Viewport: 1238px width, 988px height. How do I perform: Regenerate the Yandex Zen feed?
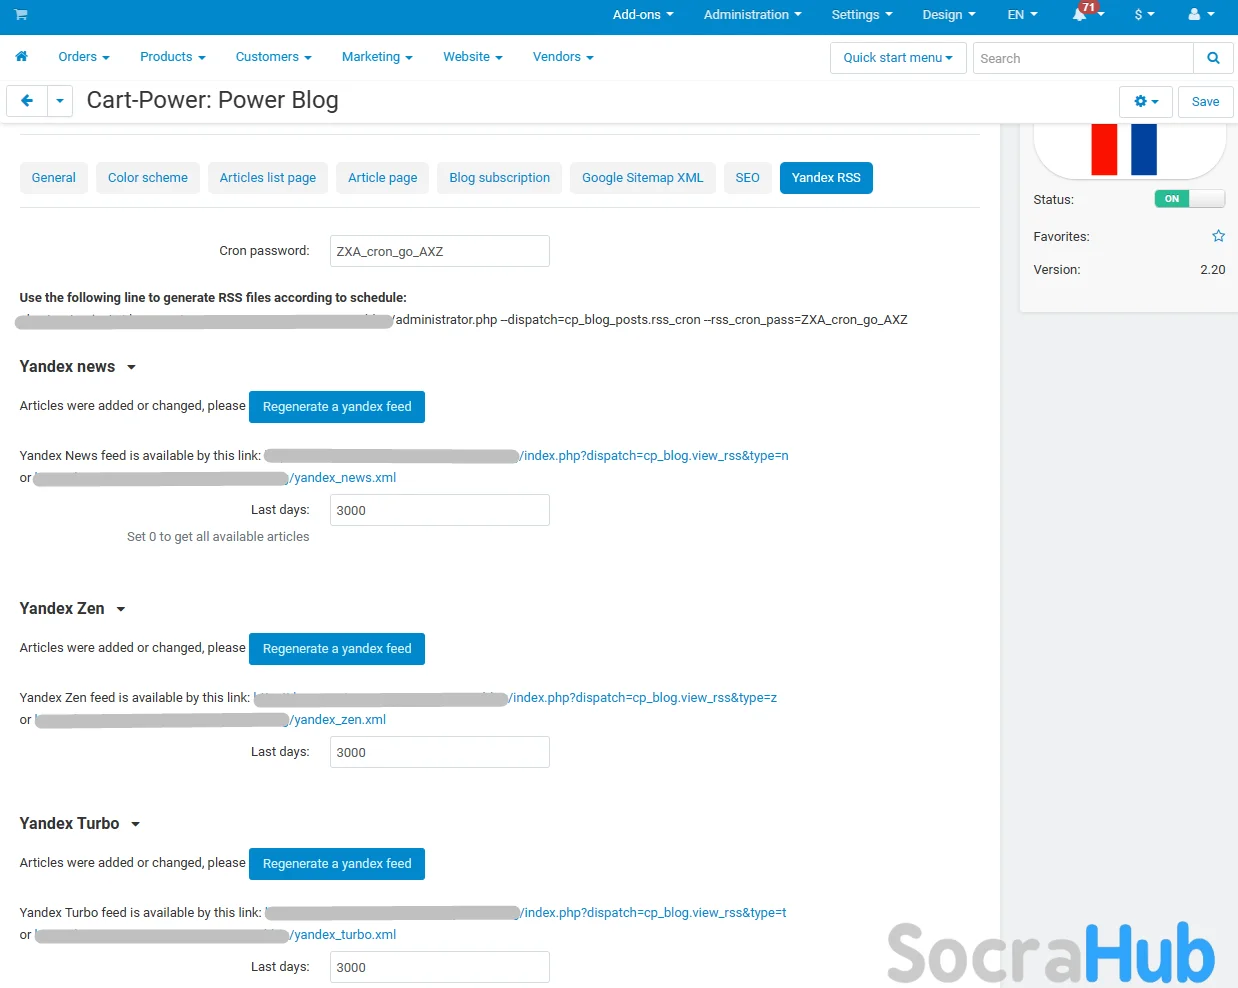pos(337,649)
